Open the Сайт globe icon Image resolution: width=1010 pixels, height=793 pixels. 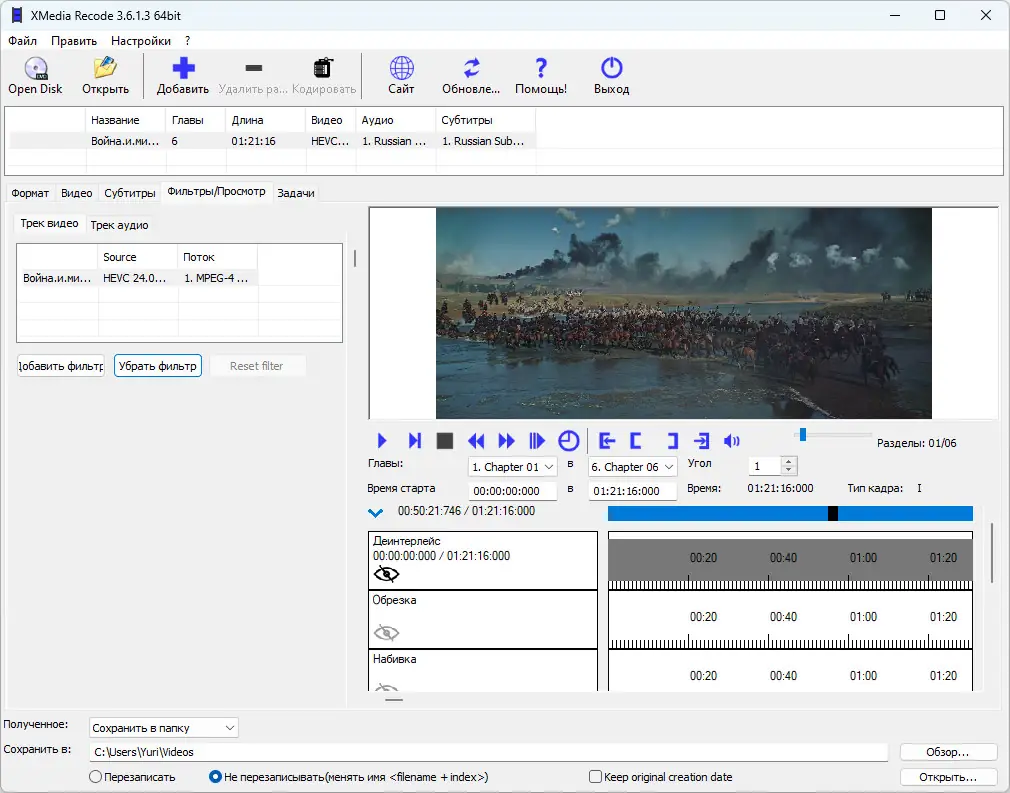pos(401,69)
